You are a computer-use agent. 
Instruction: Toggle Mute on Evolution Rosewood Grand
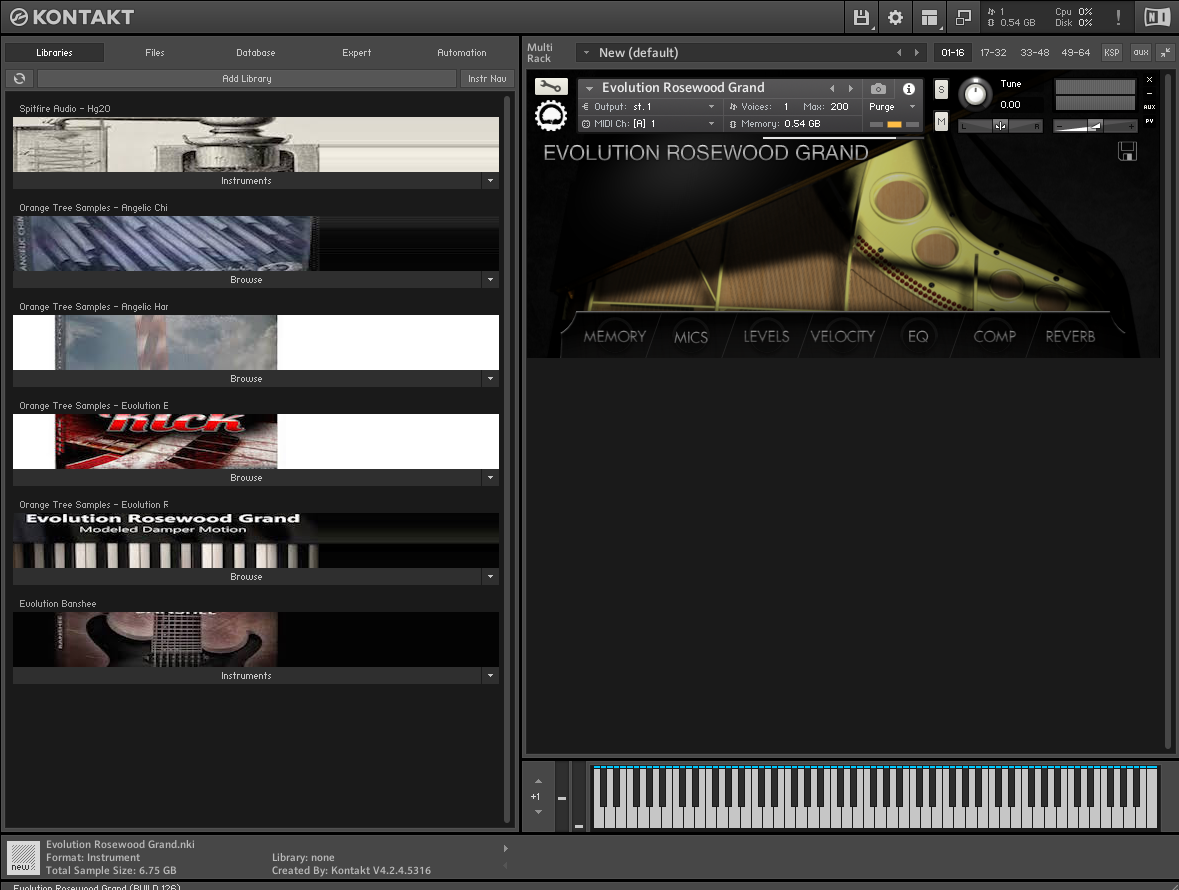[941, 121]
